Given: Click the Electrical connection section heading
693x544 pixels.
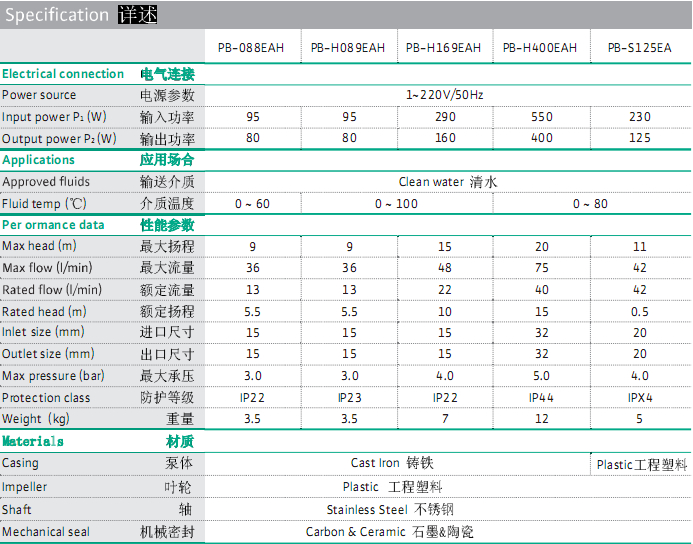Looking at the screenshot, I should point(63,74).
